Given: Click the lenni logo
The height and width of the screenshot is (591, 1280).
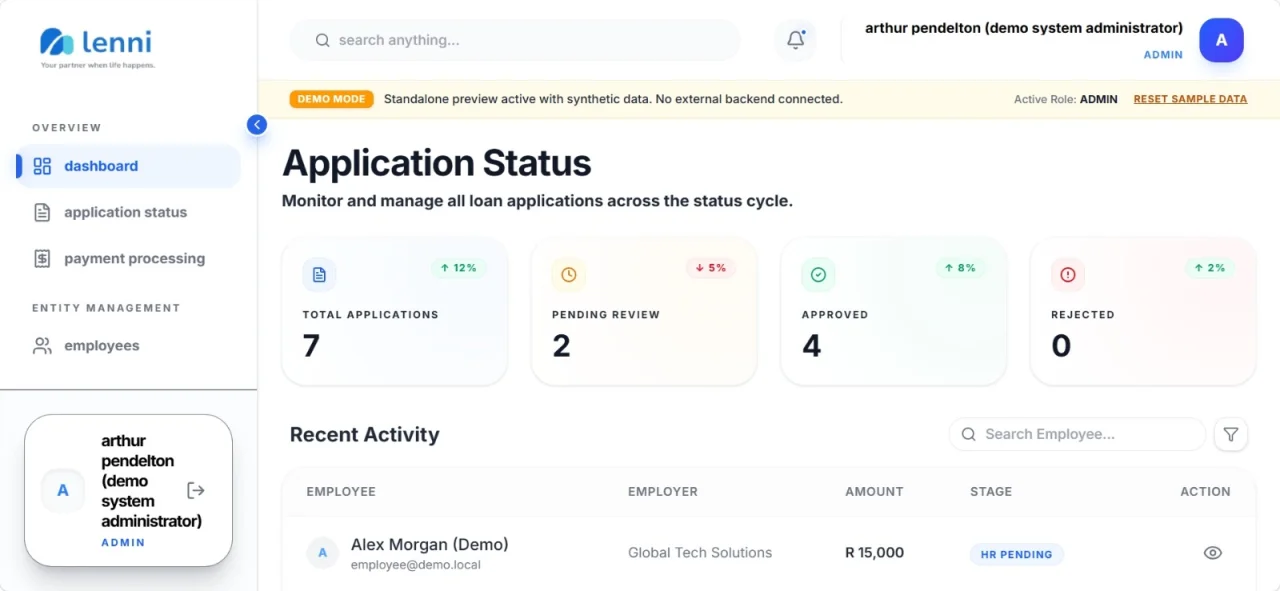Looking at the screenshot, I should tap(97, 46).
